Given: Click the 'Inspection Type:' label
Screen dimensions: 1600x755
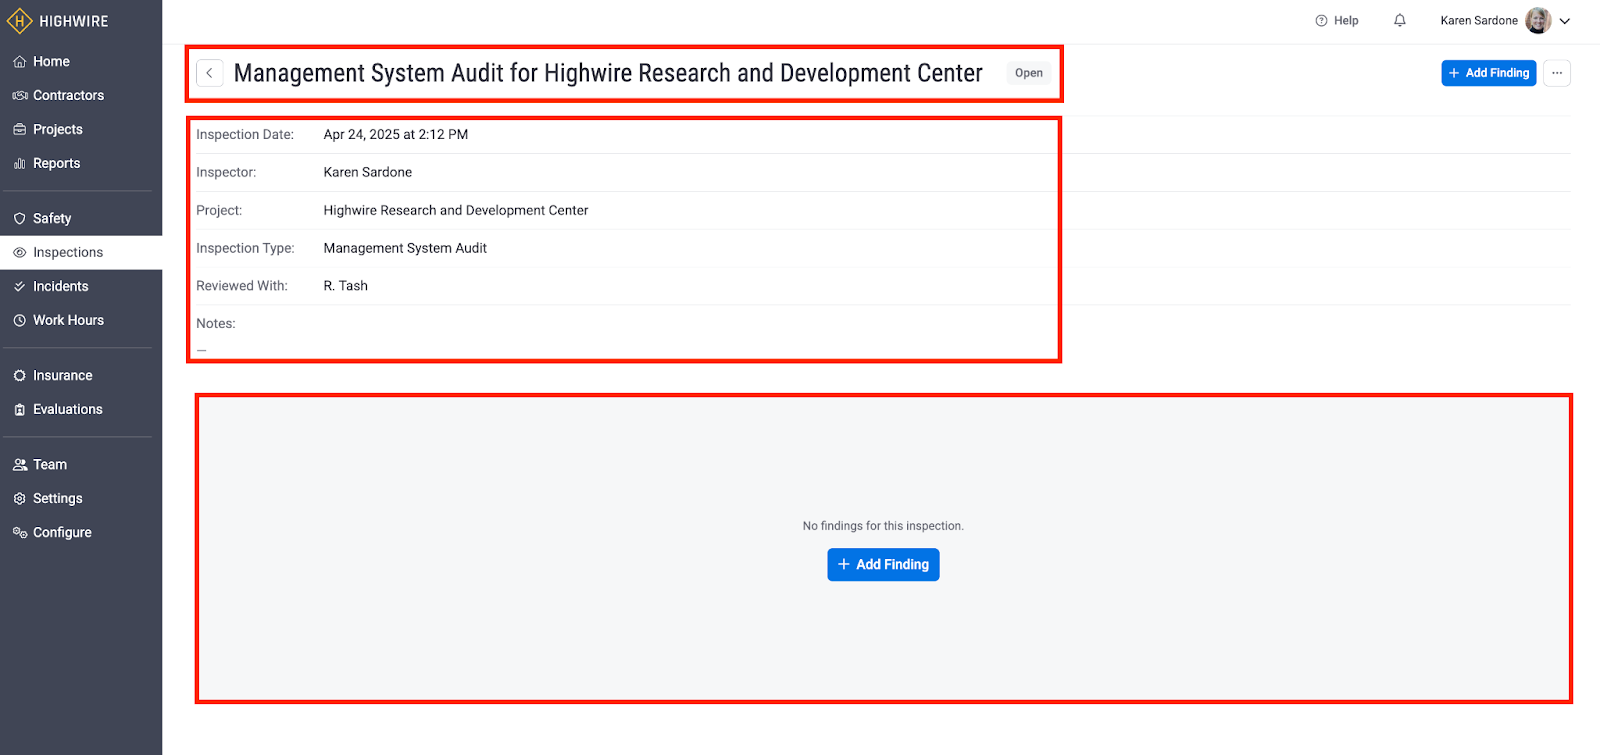Looking at the screenshot, I should 245,249.
